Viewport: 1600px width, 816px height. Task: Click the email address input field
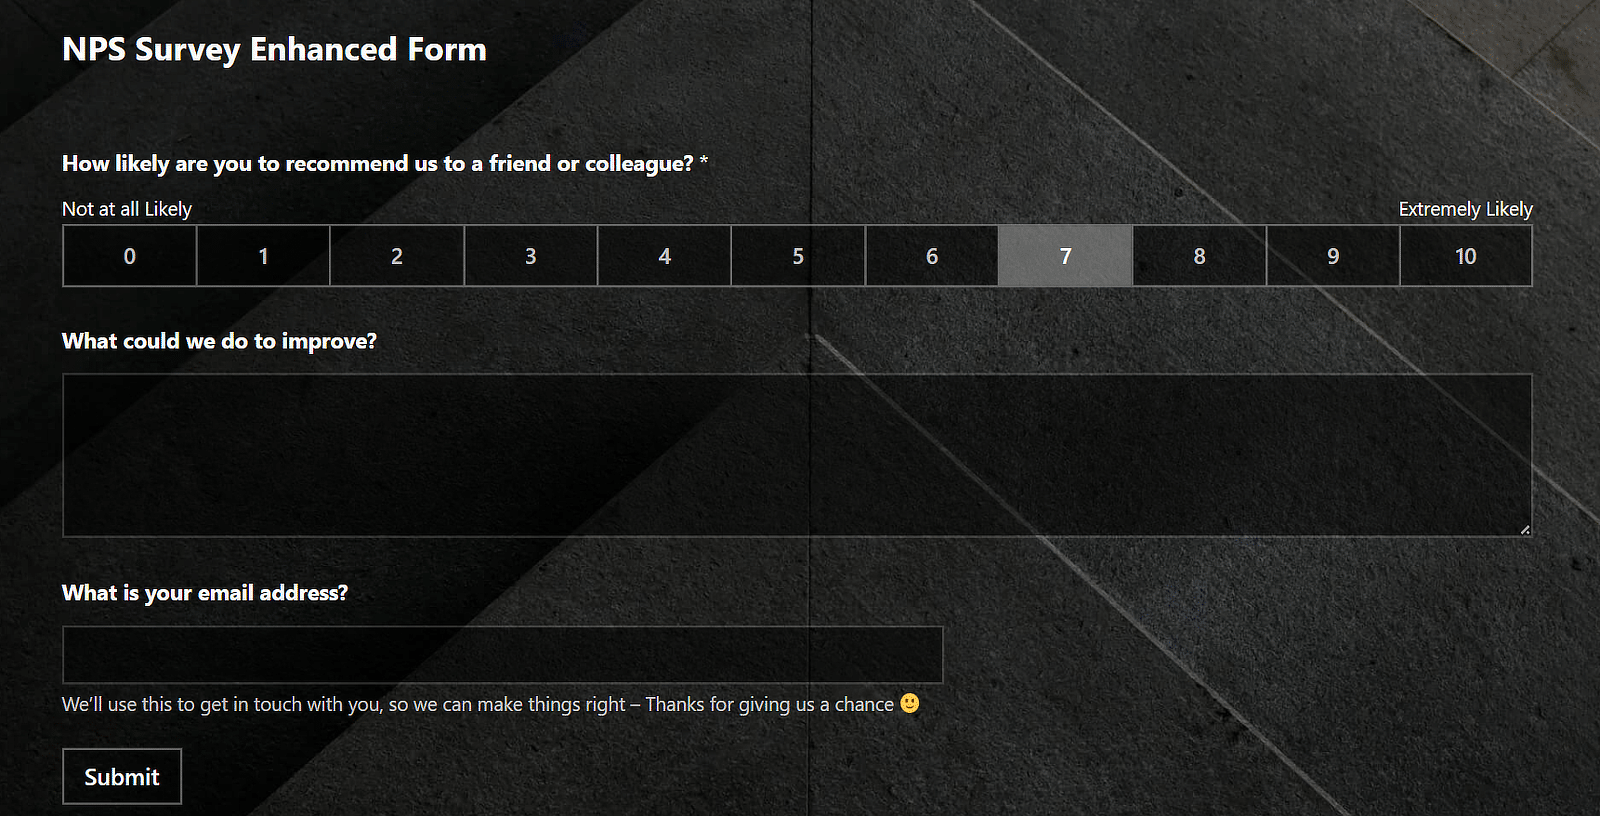coord(501,655)
